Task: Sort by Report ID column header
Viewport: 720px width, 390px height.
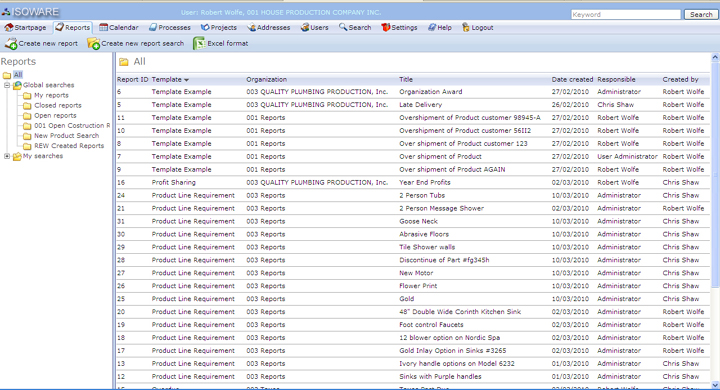Action: (x=132, y=79)
